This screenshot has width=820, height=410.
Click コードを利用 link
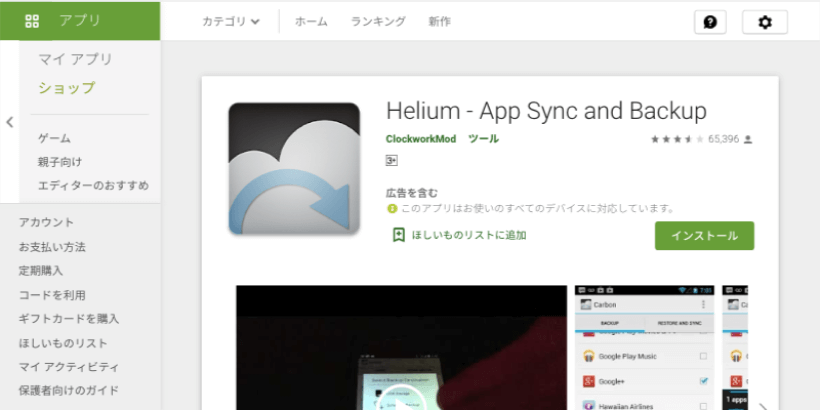click(52, 295)
